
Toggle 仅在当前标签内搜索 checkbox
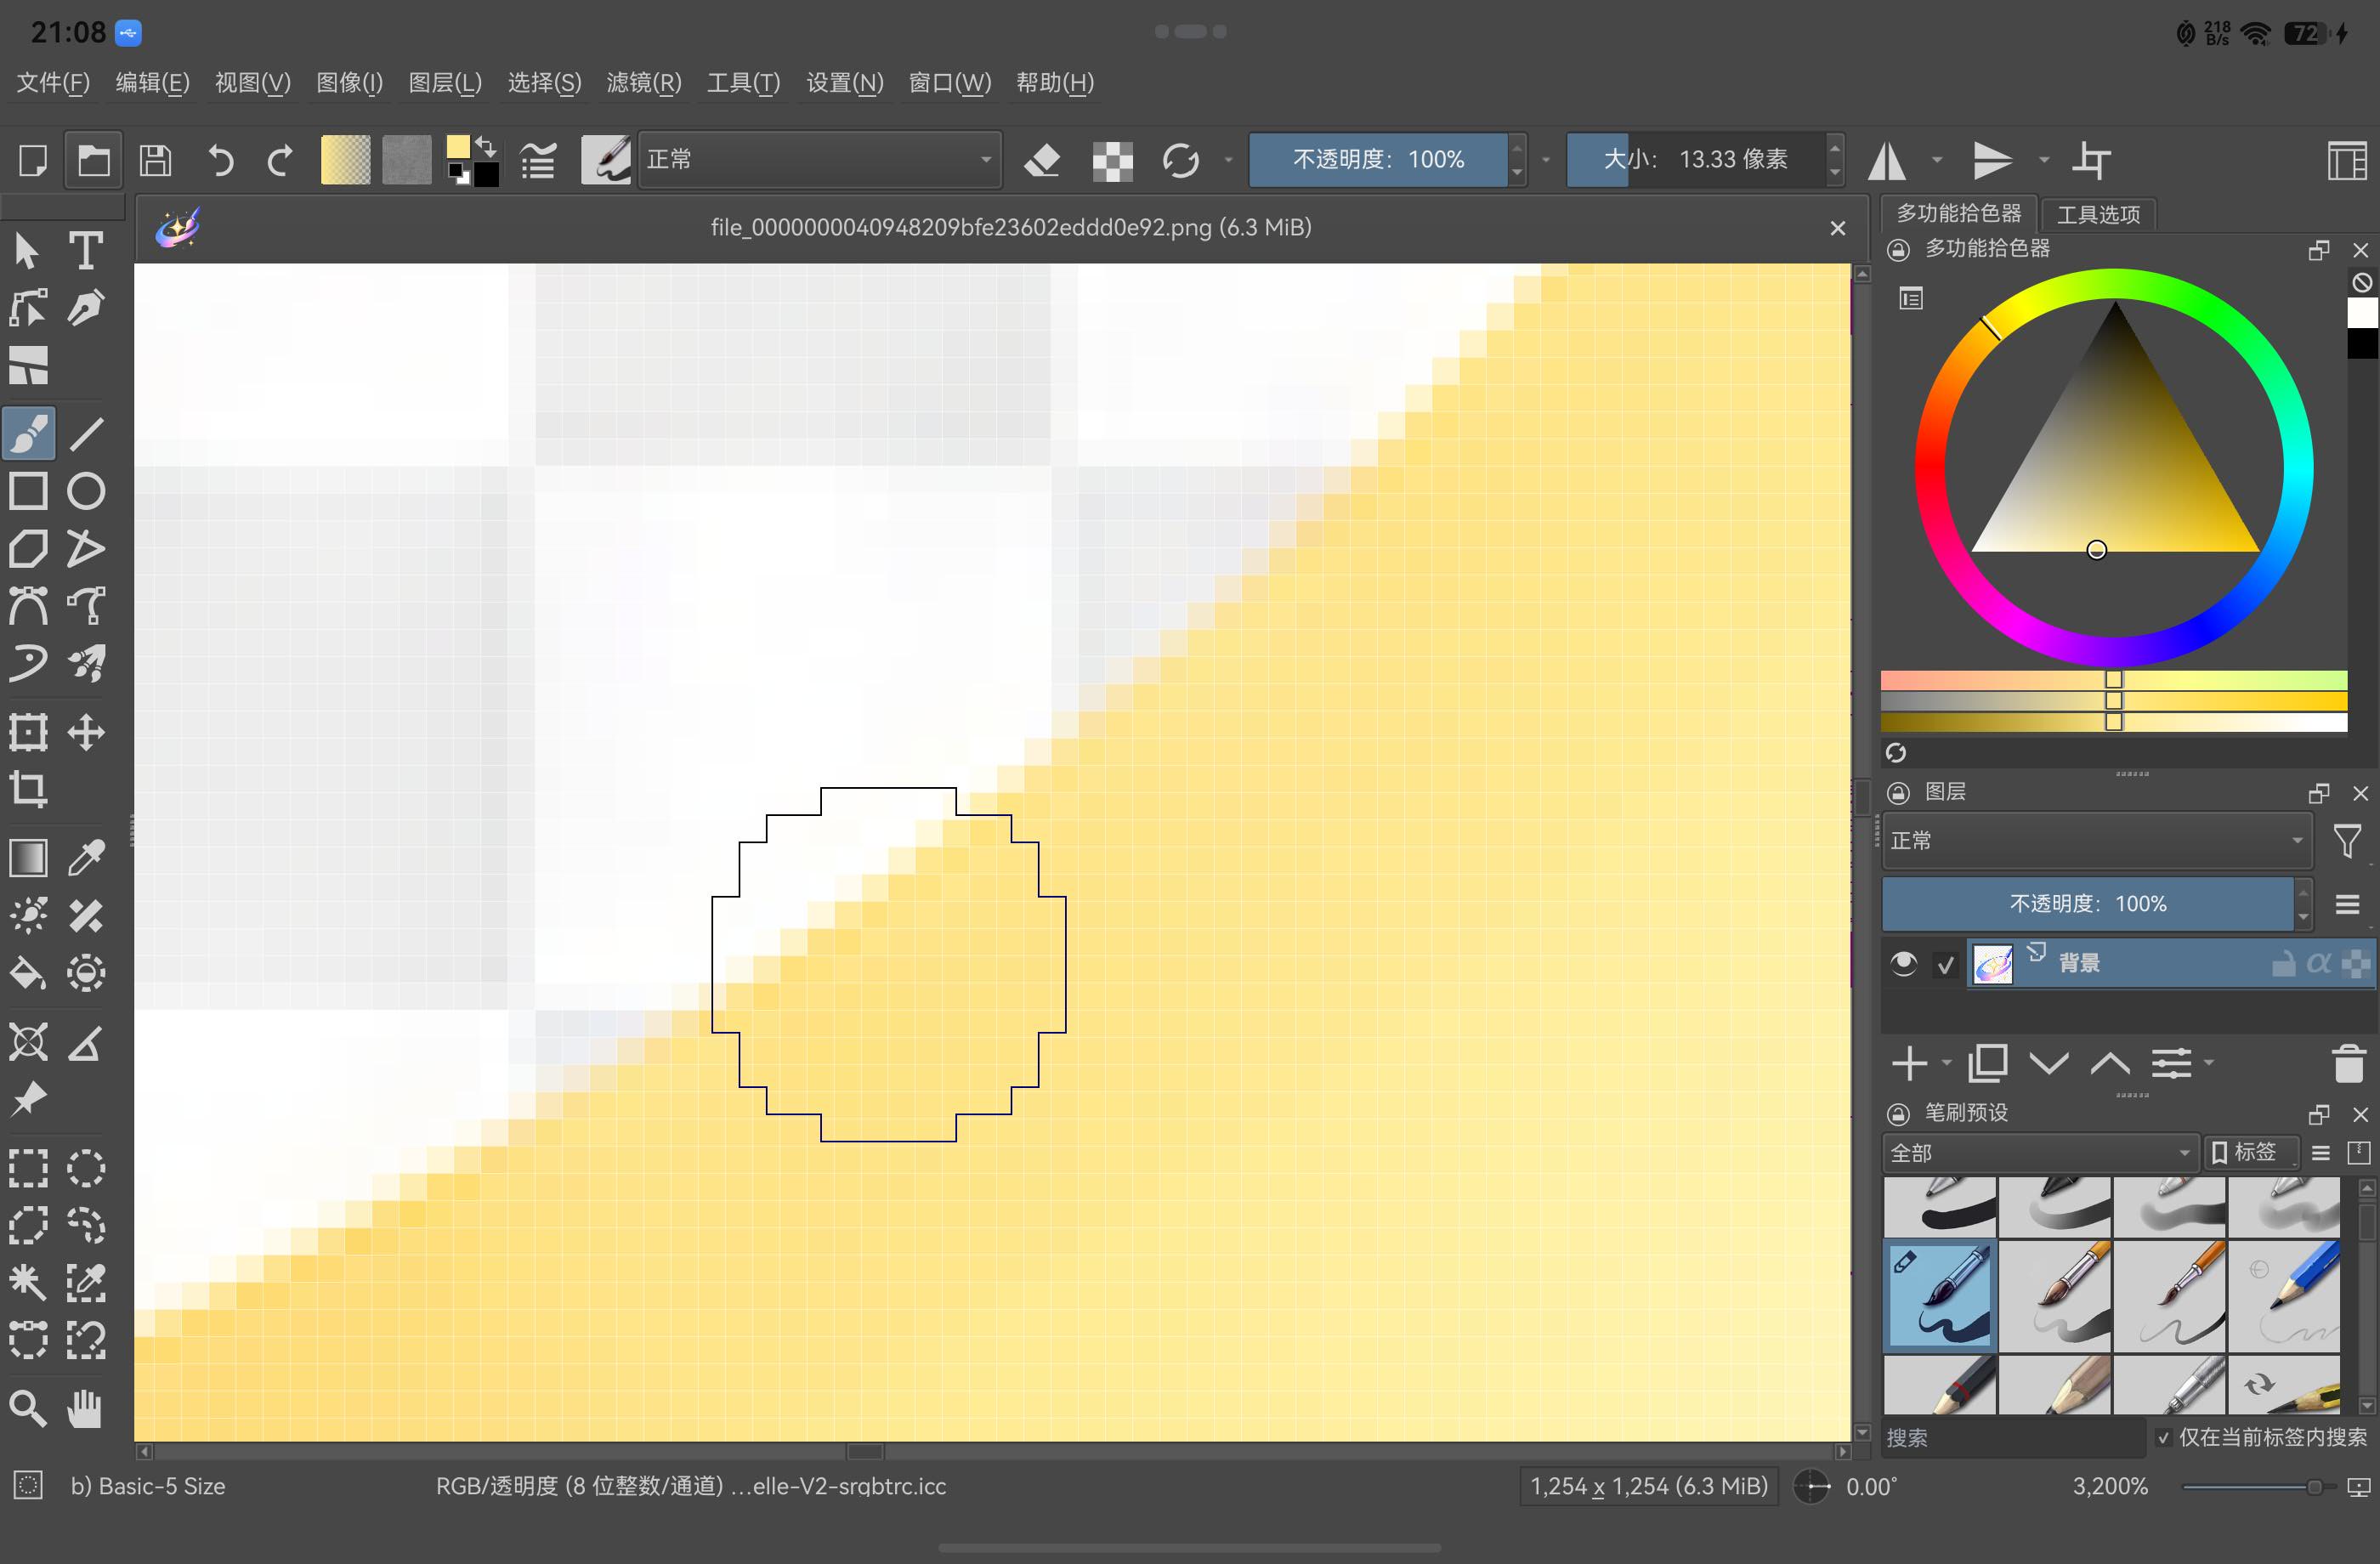coord(2164,1437)
